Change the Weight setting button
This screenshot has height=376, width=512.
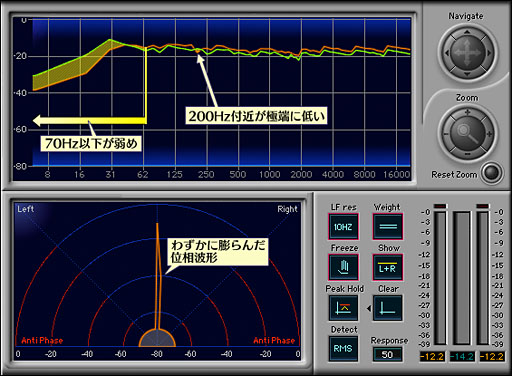pyautogui.click(x=388, y=227)
